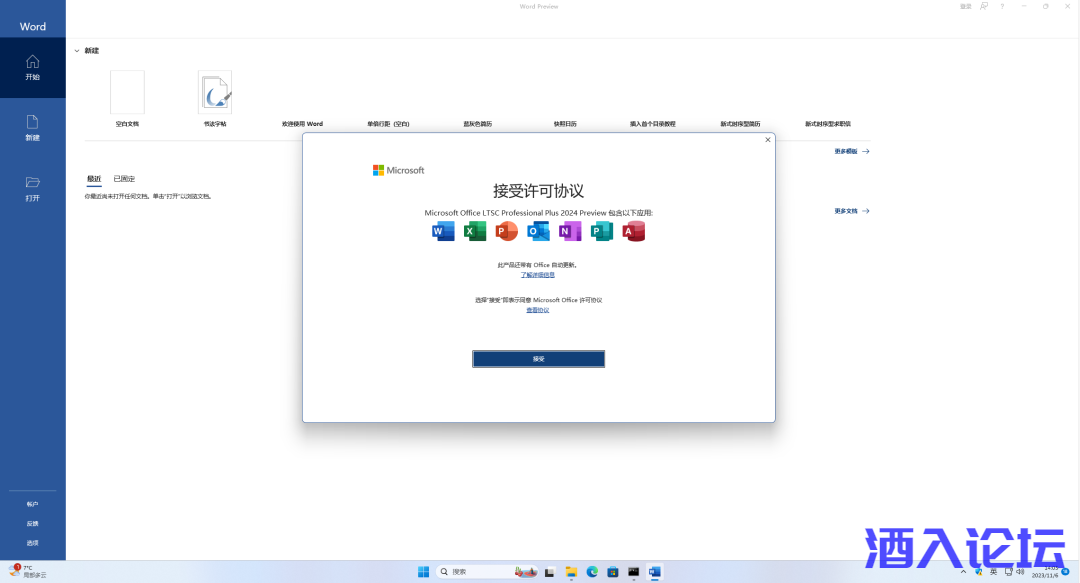Open the weather widget on taskbar
Image resolution: width=1080 pixels, height=583 pixels.
point(28,571)
